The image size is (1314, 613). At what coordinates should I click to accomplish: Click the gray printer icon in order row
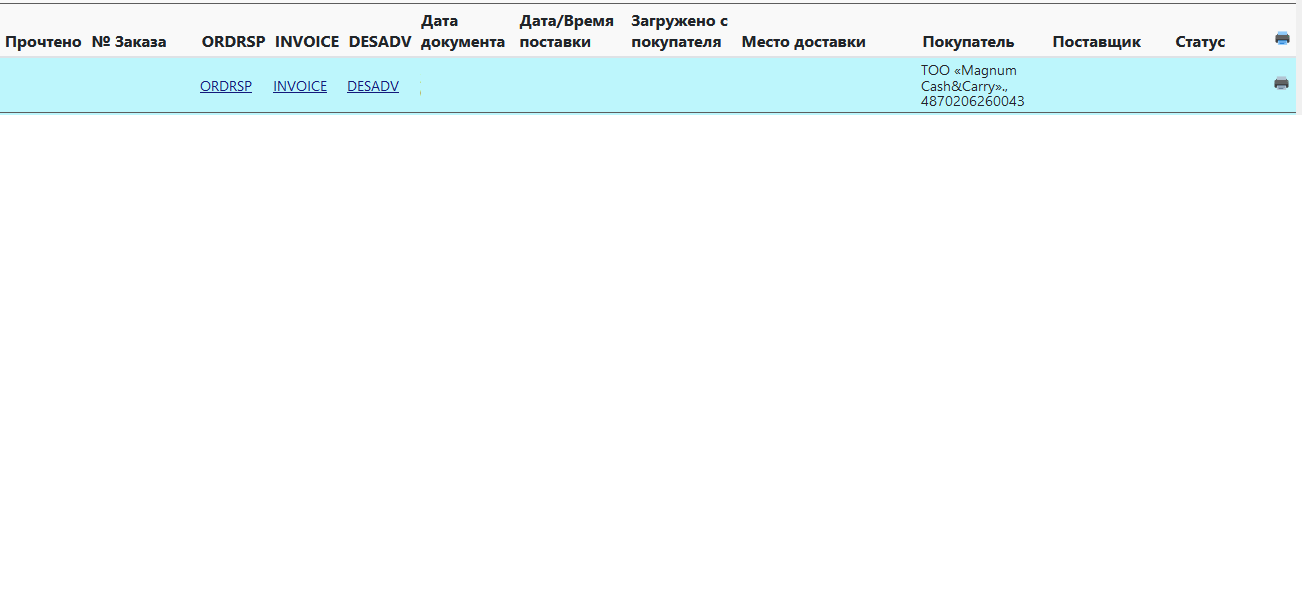[1281, 84]
